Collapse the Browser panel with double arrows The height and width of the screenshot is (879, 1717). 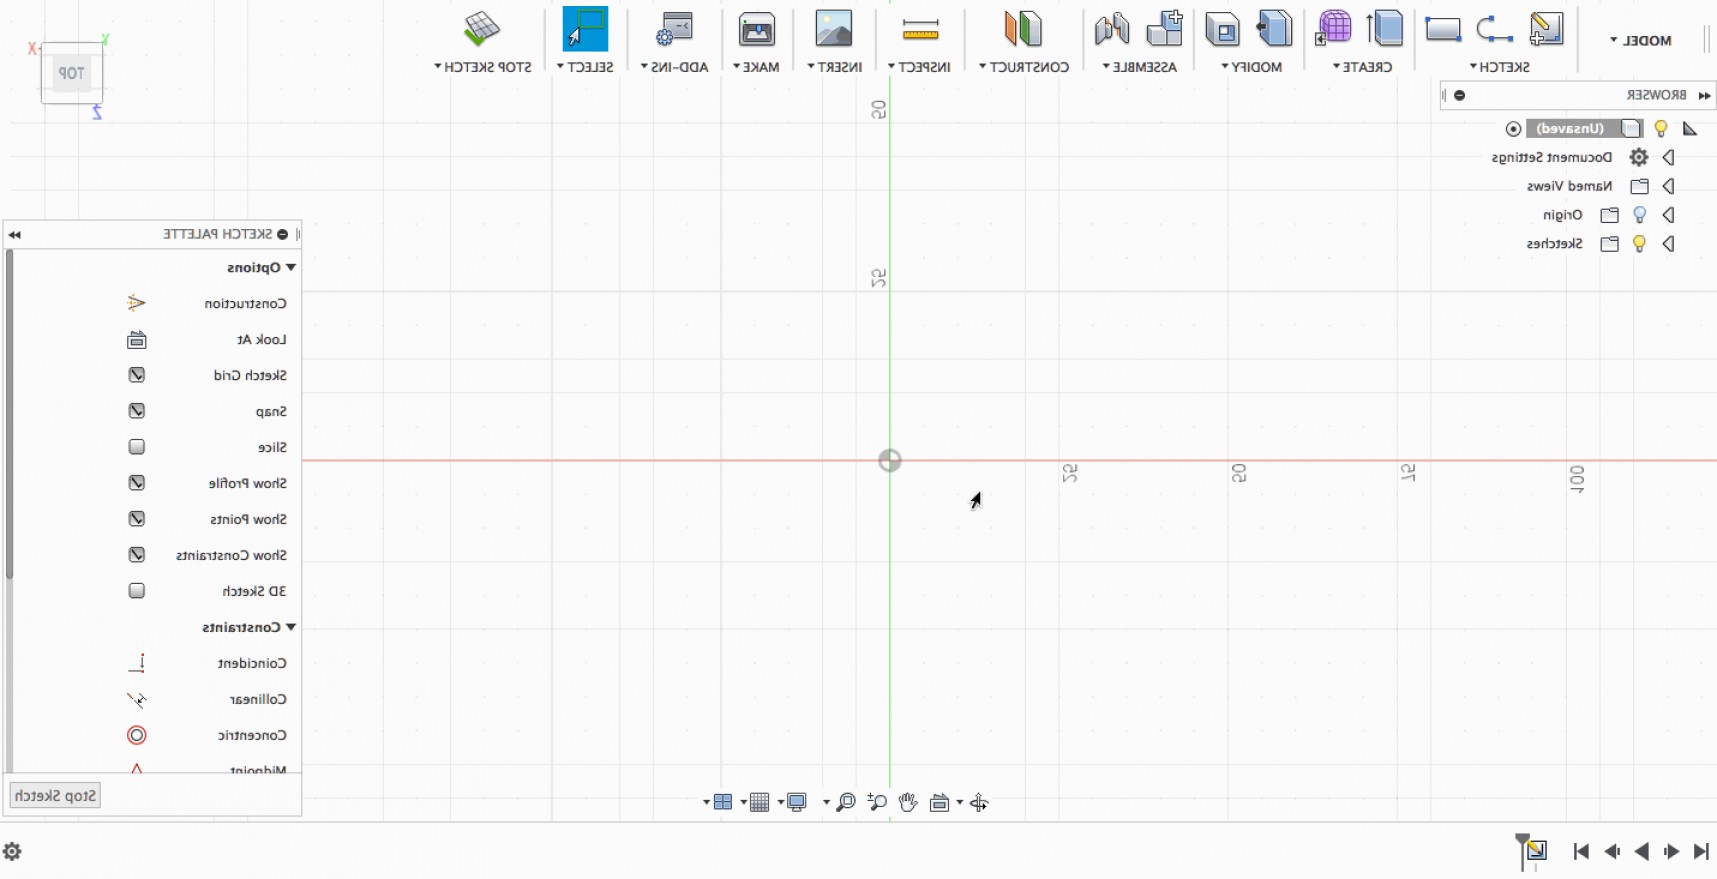[x=1704, y=96]
